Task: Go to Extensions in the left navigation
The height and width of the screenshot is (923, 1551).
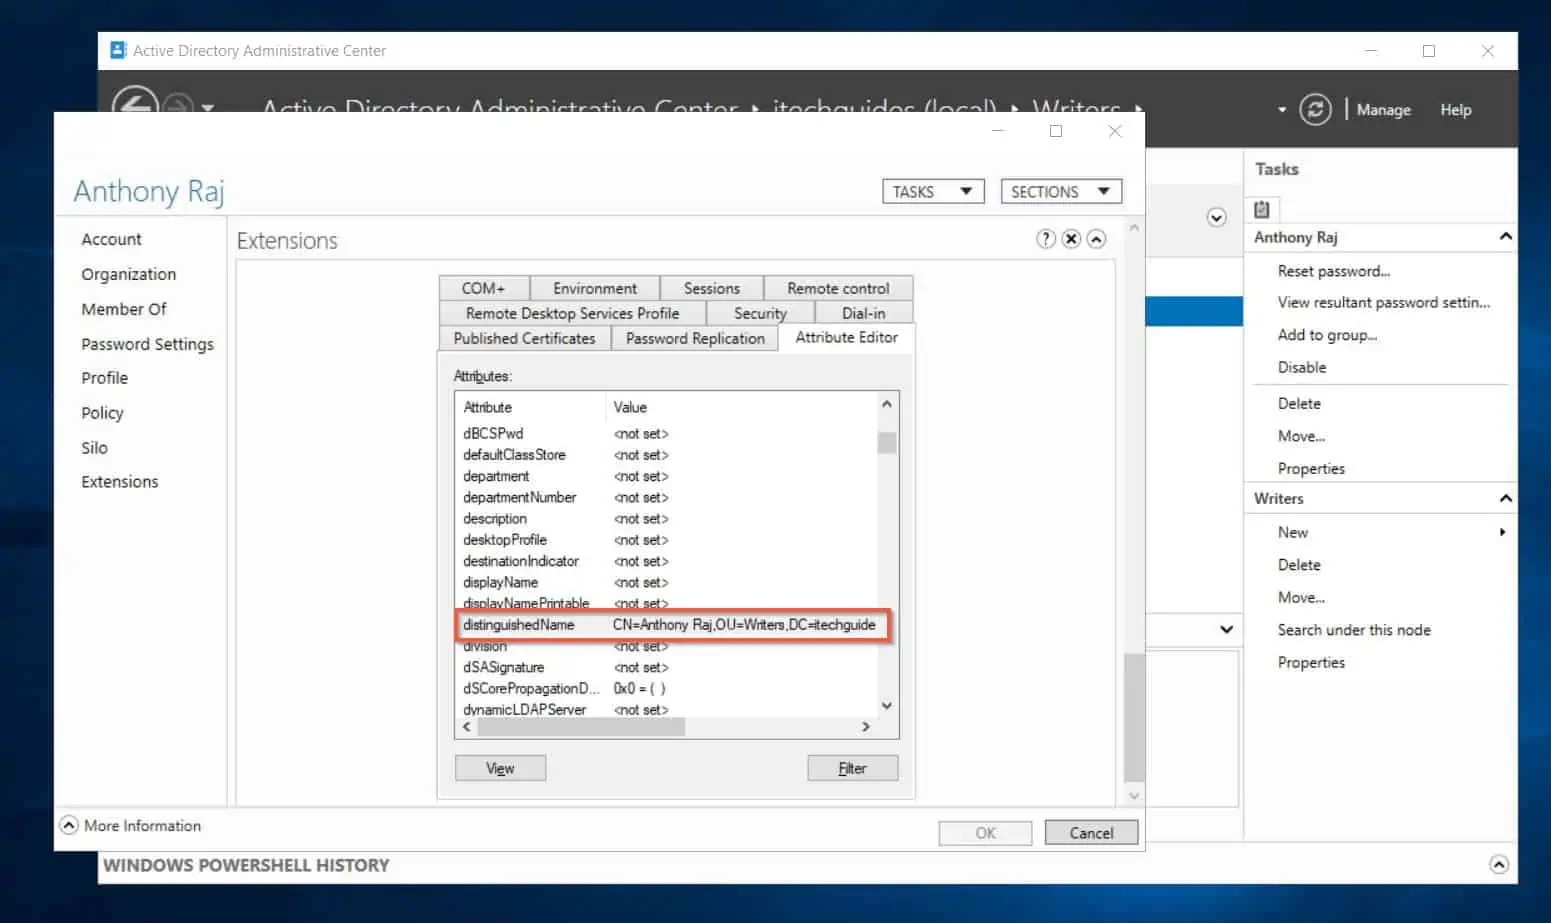Action: pos(119,482)
